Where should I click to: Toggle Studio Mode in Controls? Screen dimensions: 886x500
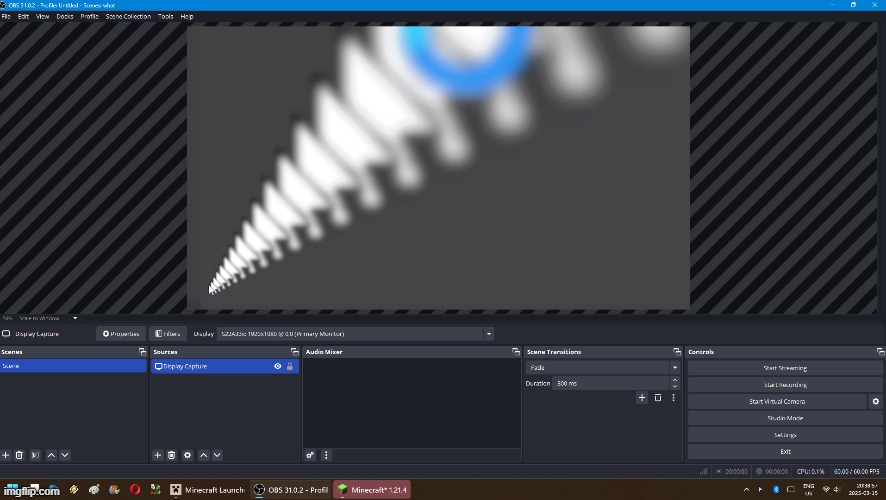click(785, 418)
